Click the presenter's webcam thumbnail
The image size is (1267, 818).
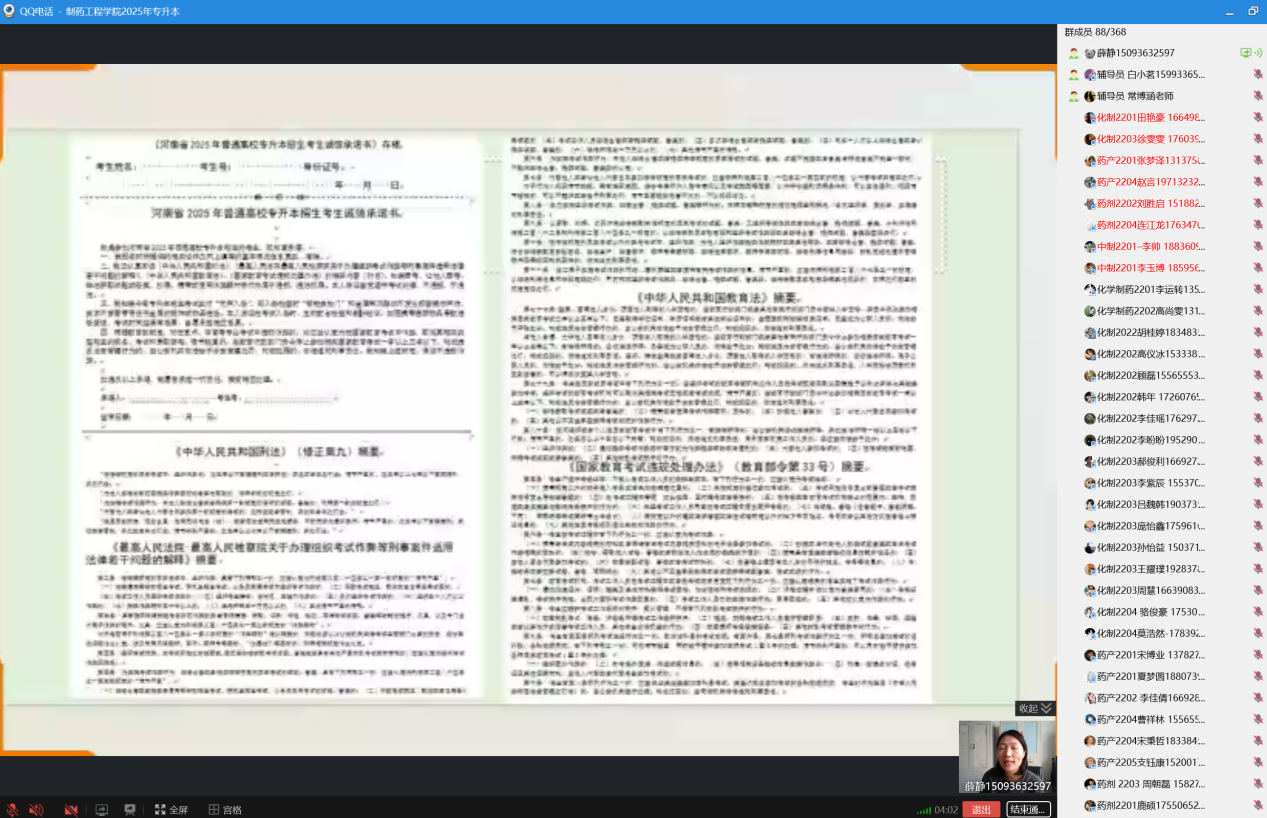[1007, 756]
